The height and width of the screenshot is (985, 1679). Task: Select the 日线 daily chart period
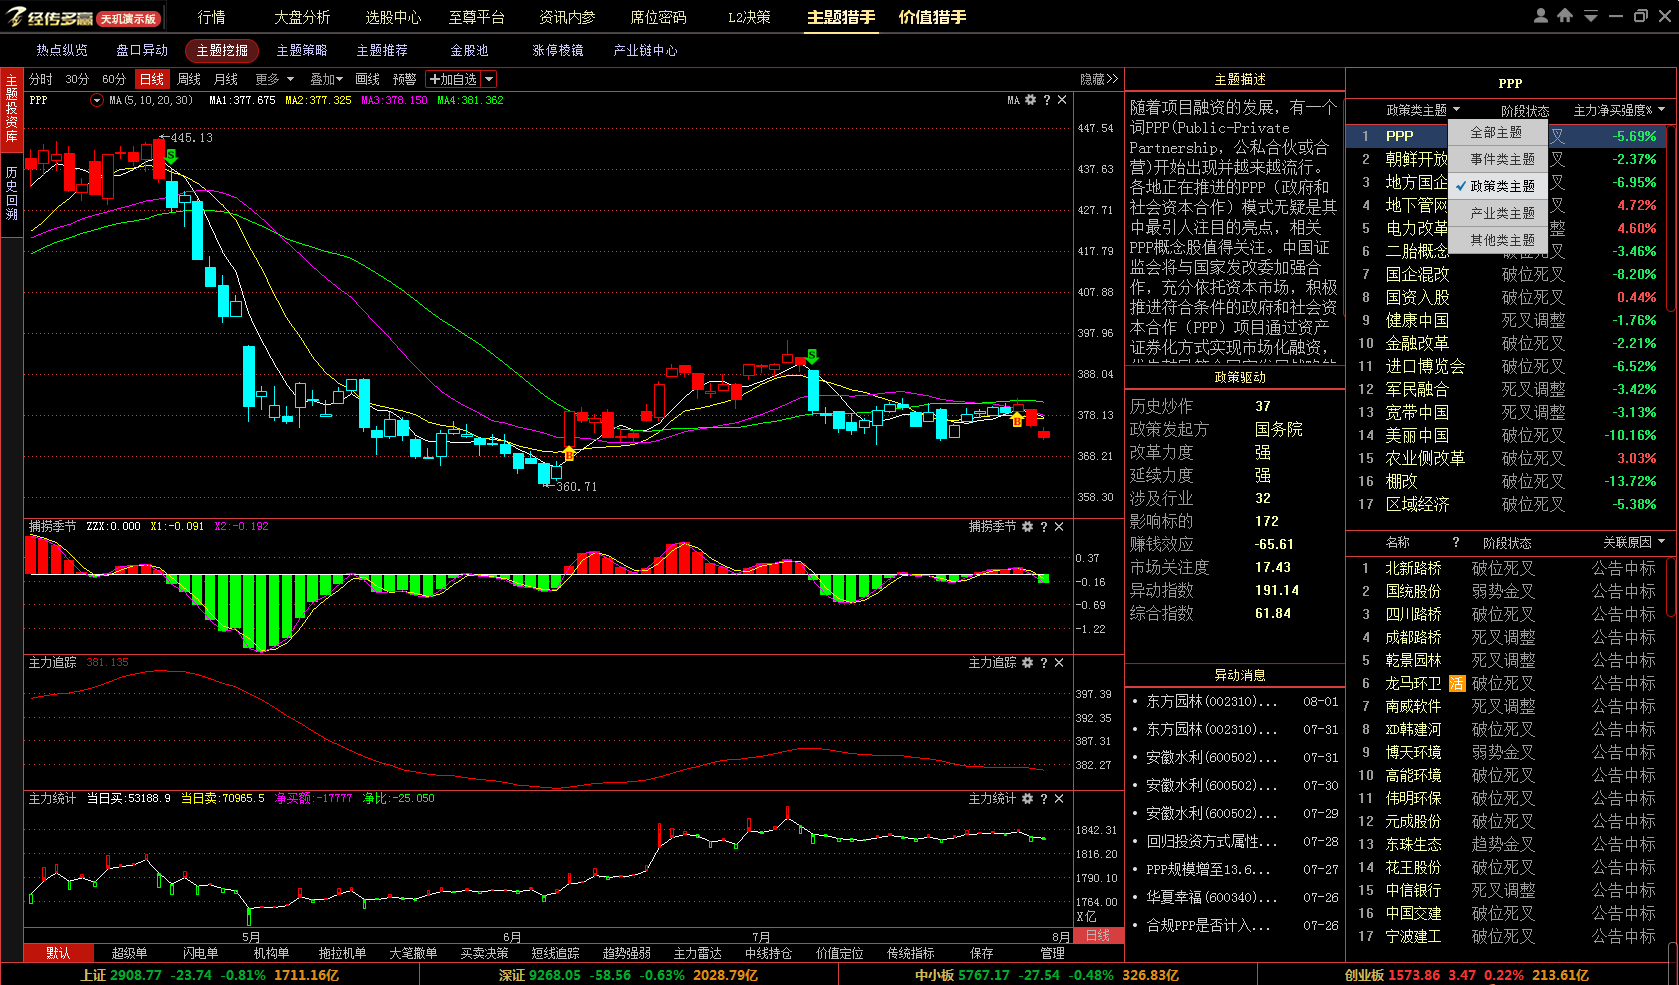tap(152, 79)
